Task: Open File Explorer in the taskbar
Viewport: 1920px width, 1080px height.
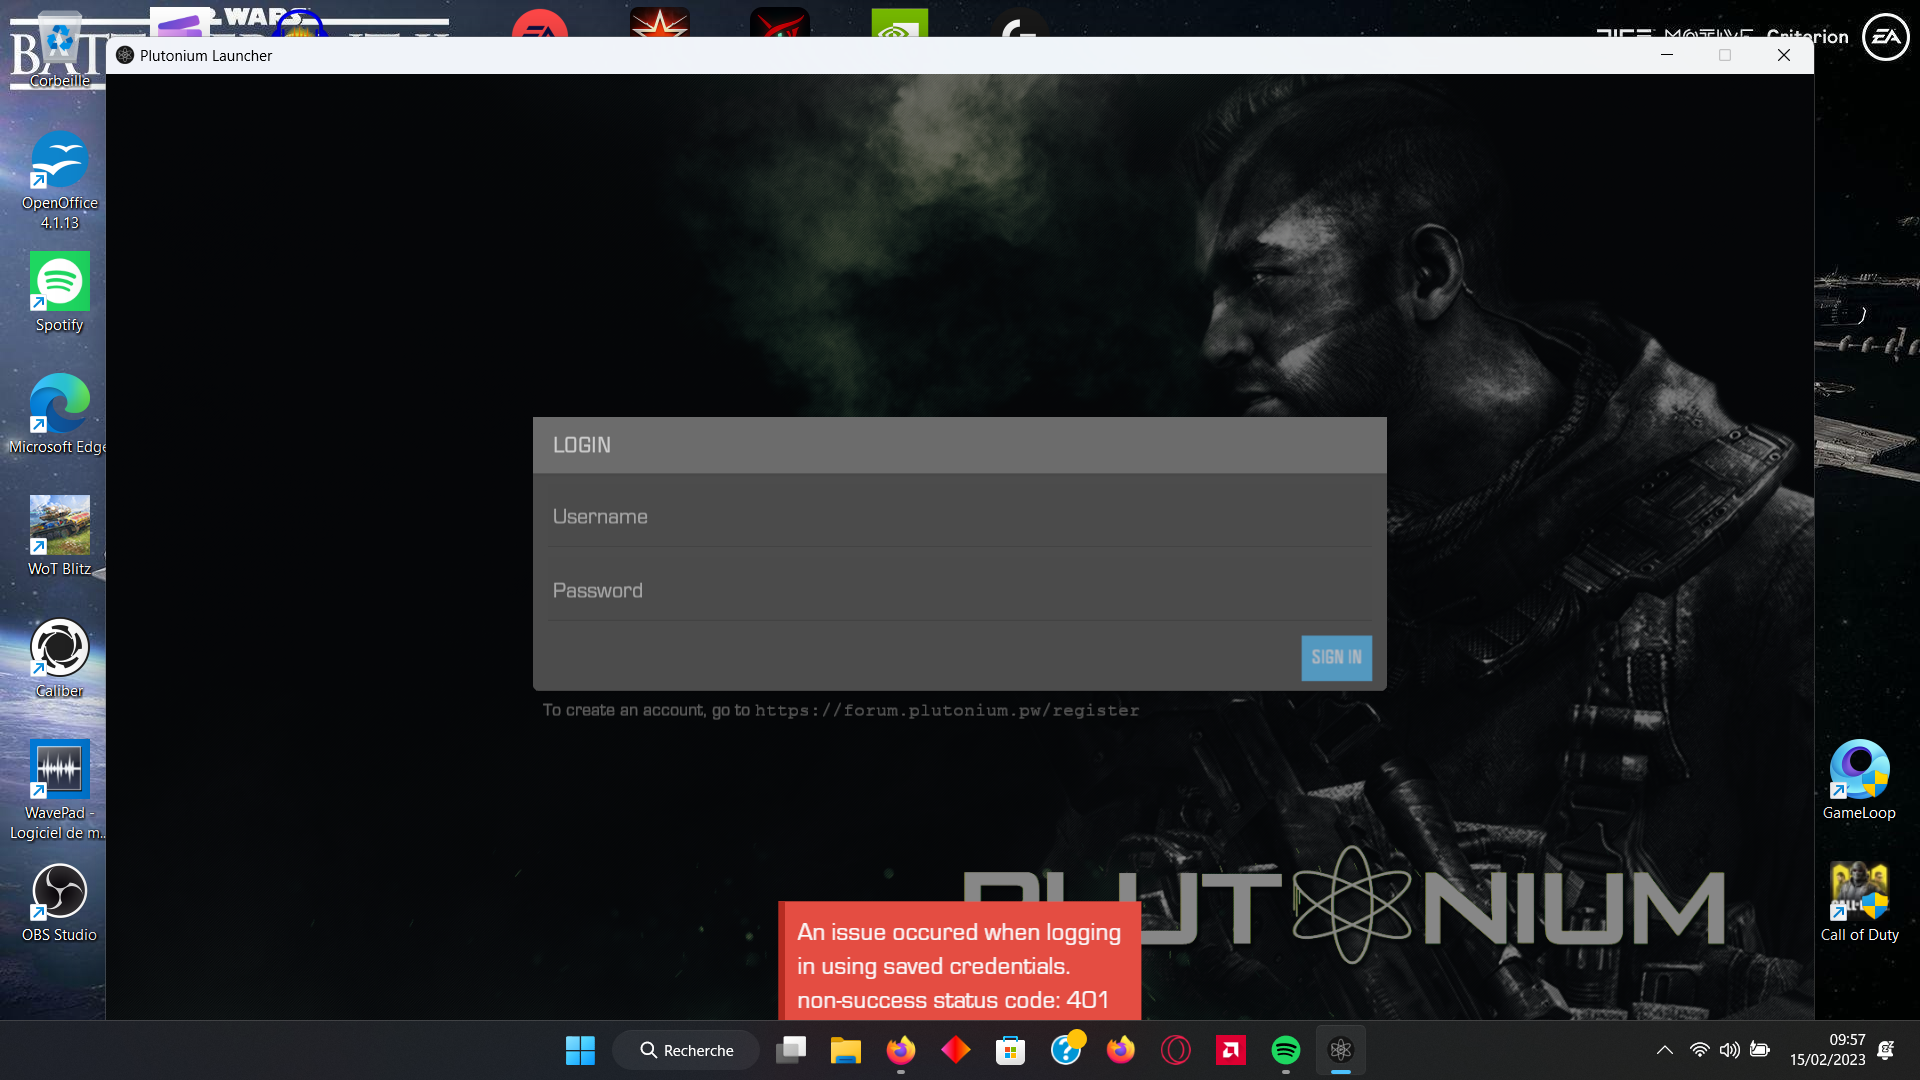Action: [x=846, y=1050]
